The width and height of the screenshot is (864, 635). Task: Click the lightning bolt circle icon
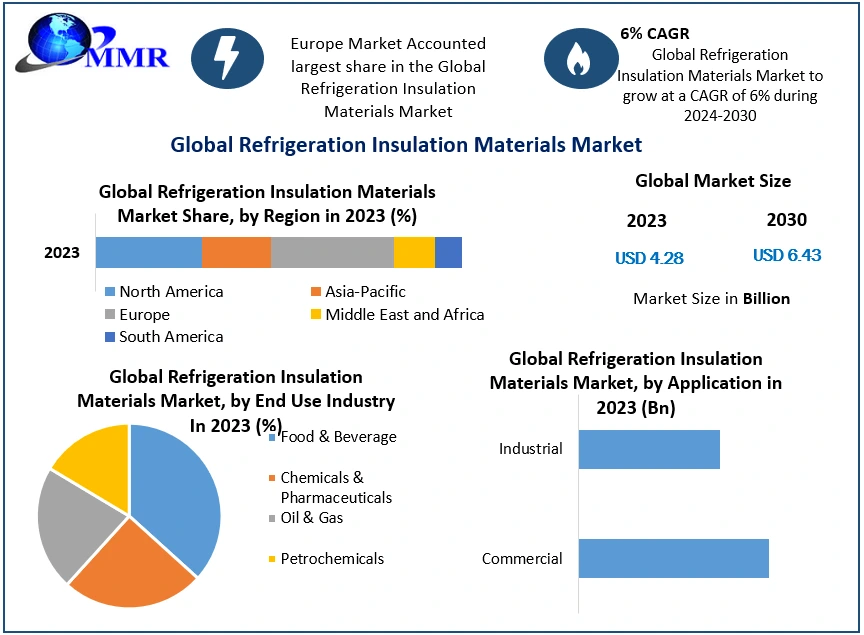point(227,58)
